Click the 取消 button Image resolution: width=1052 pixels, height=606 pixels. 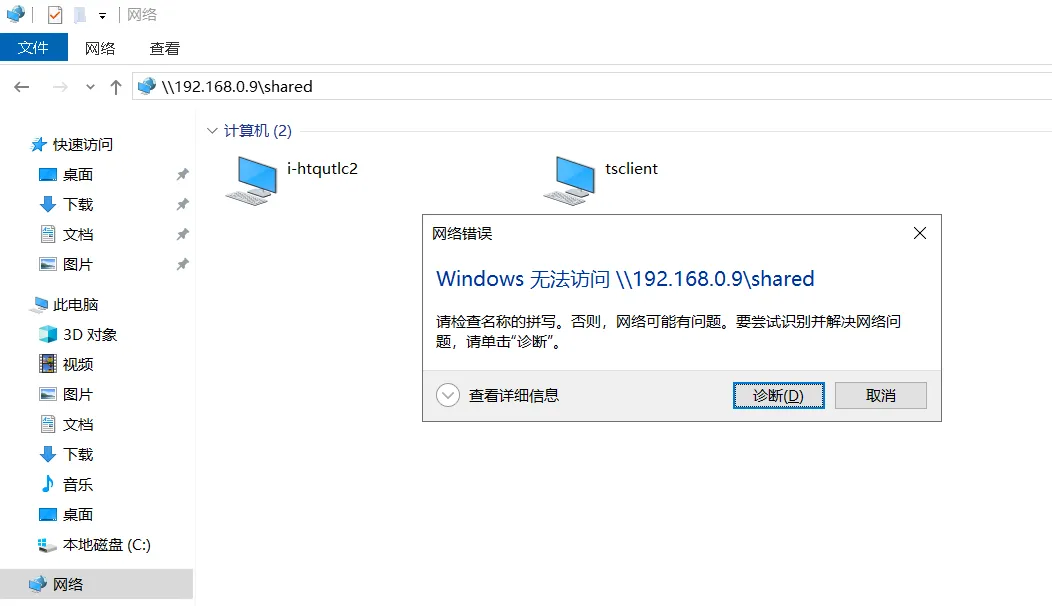(x=880, y=395)
